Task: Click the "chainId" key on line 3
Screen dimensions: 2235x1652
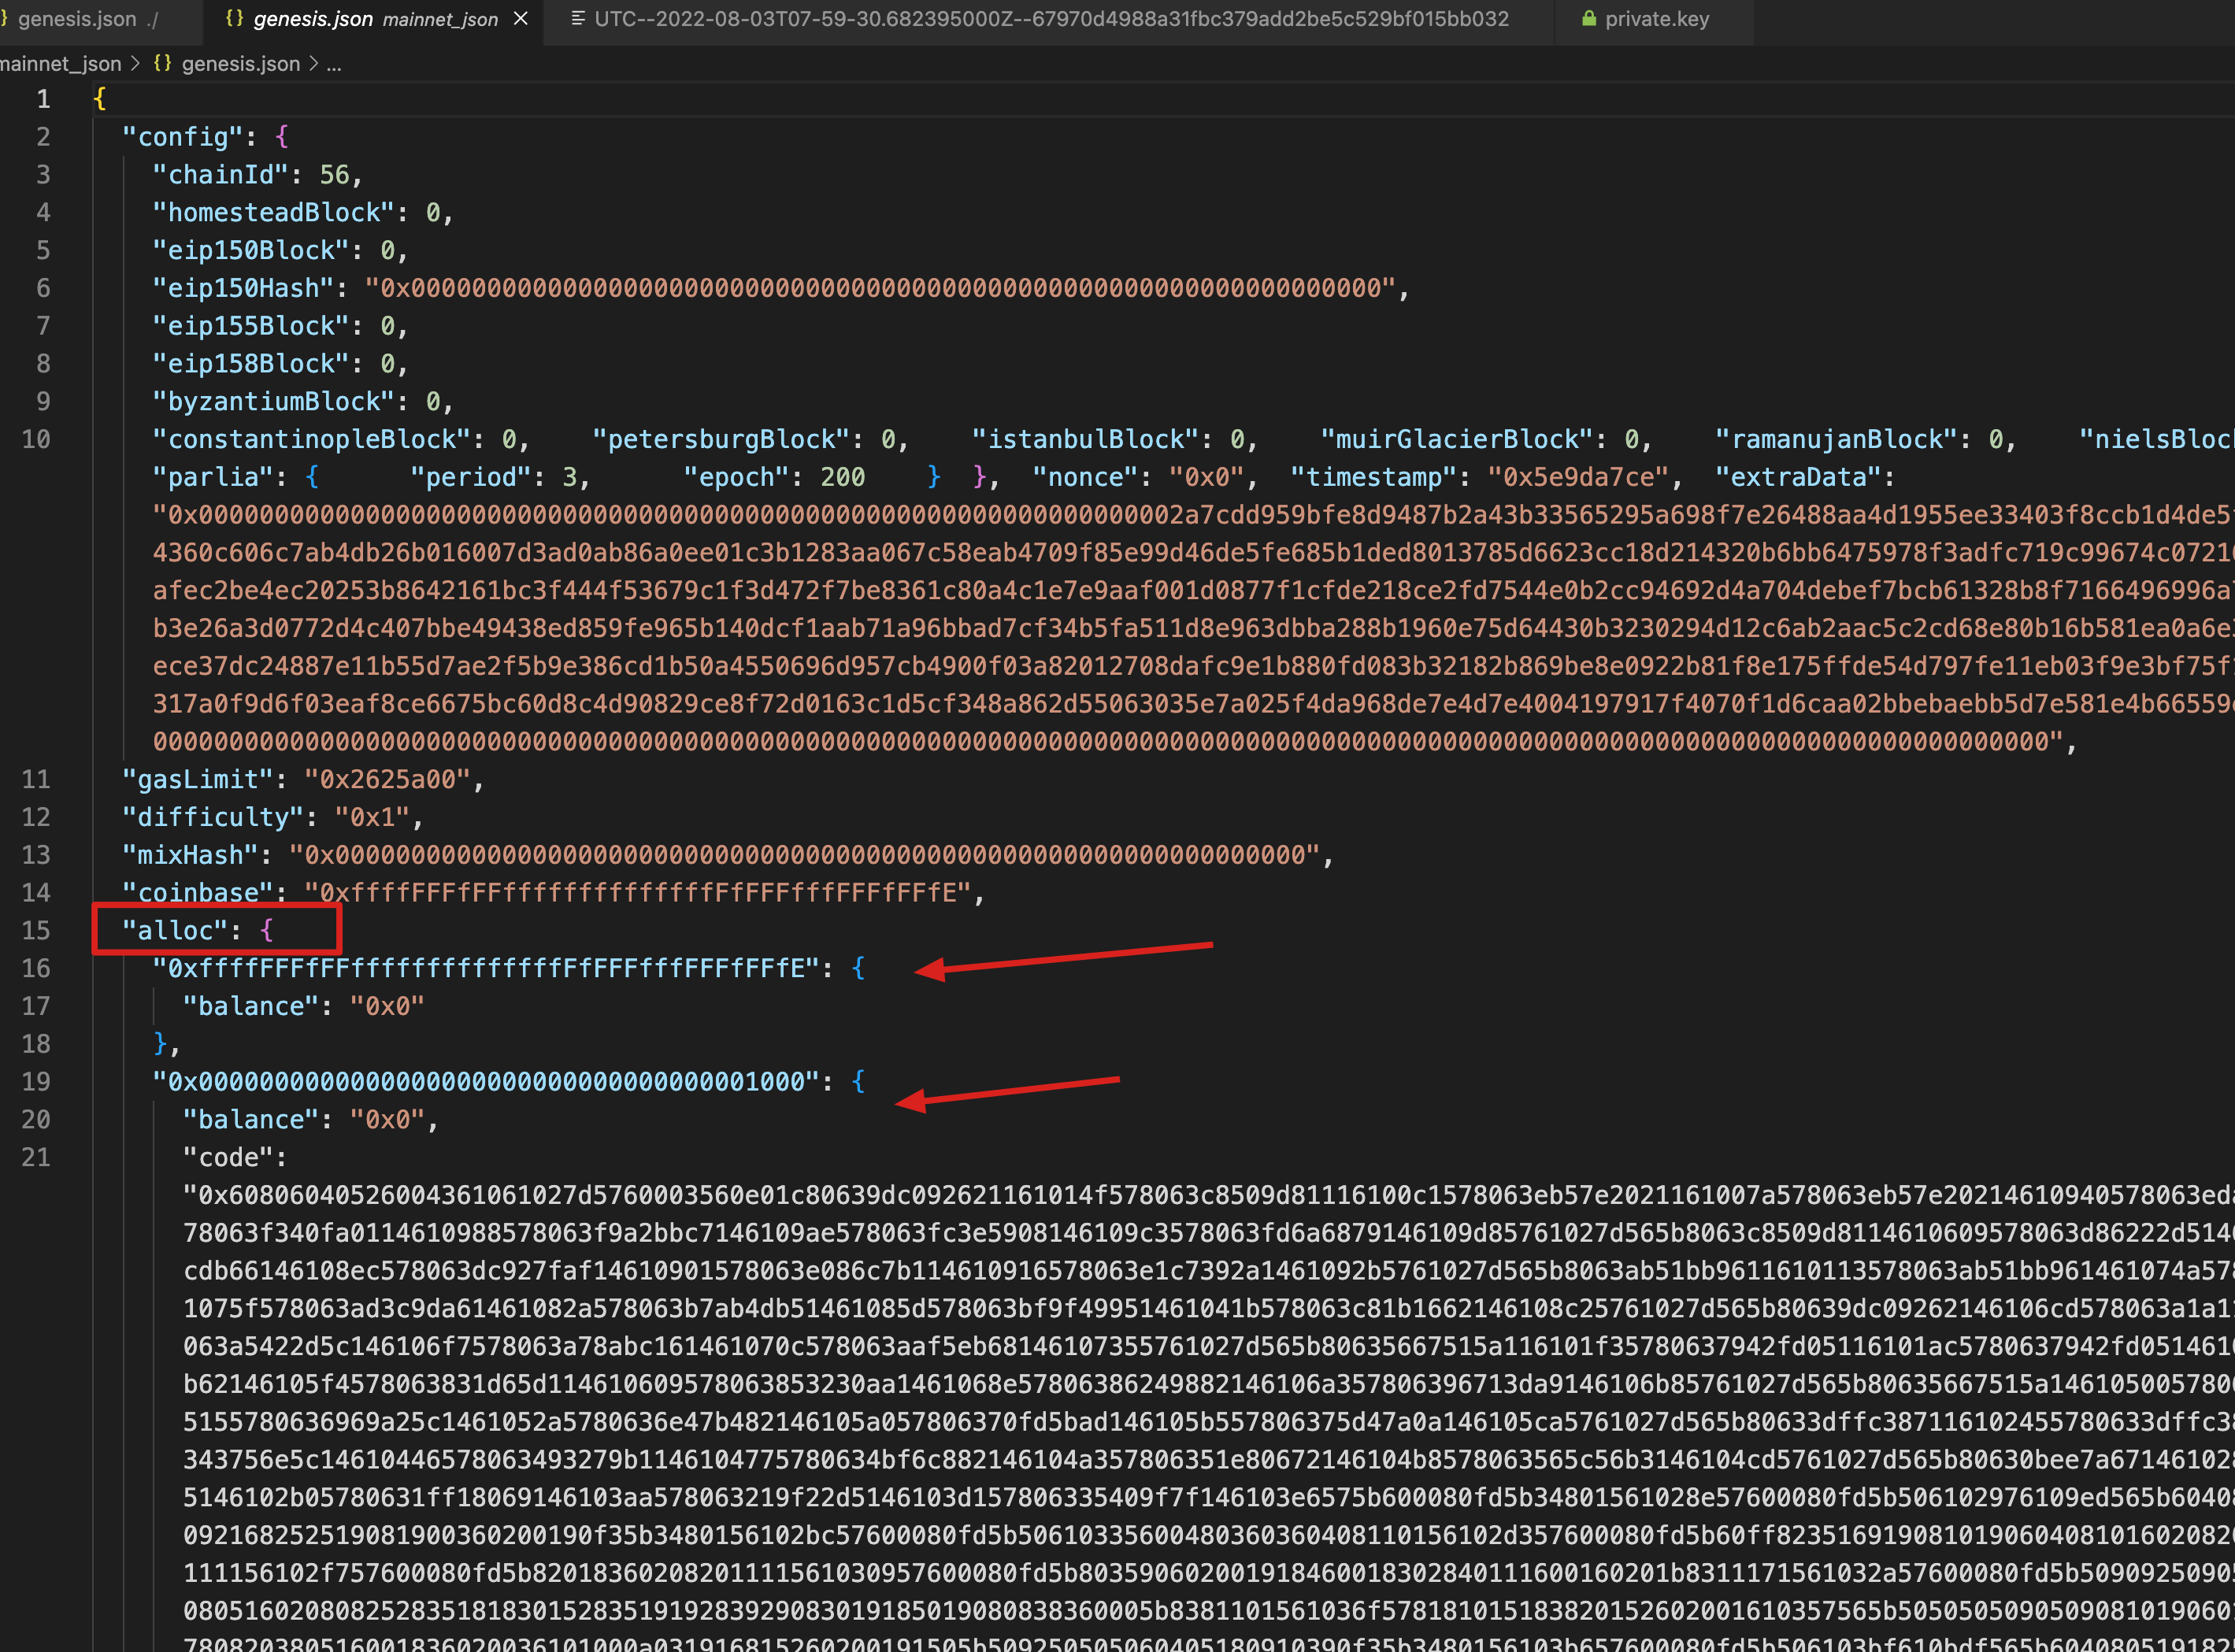Action: click(x=220, y=175)
